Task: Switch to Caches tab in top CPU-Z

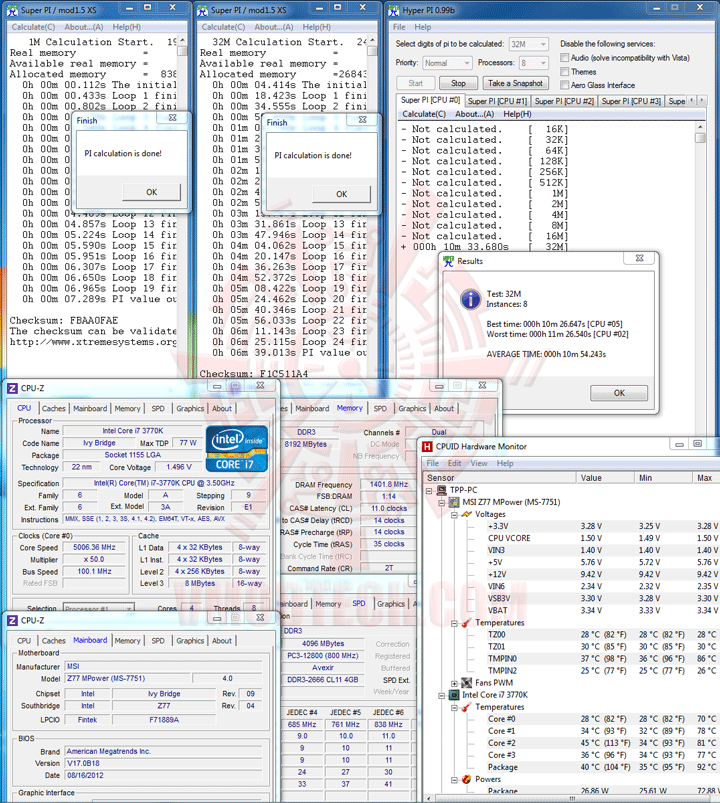Action: (x=54, y=408)
